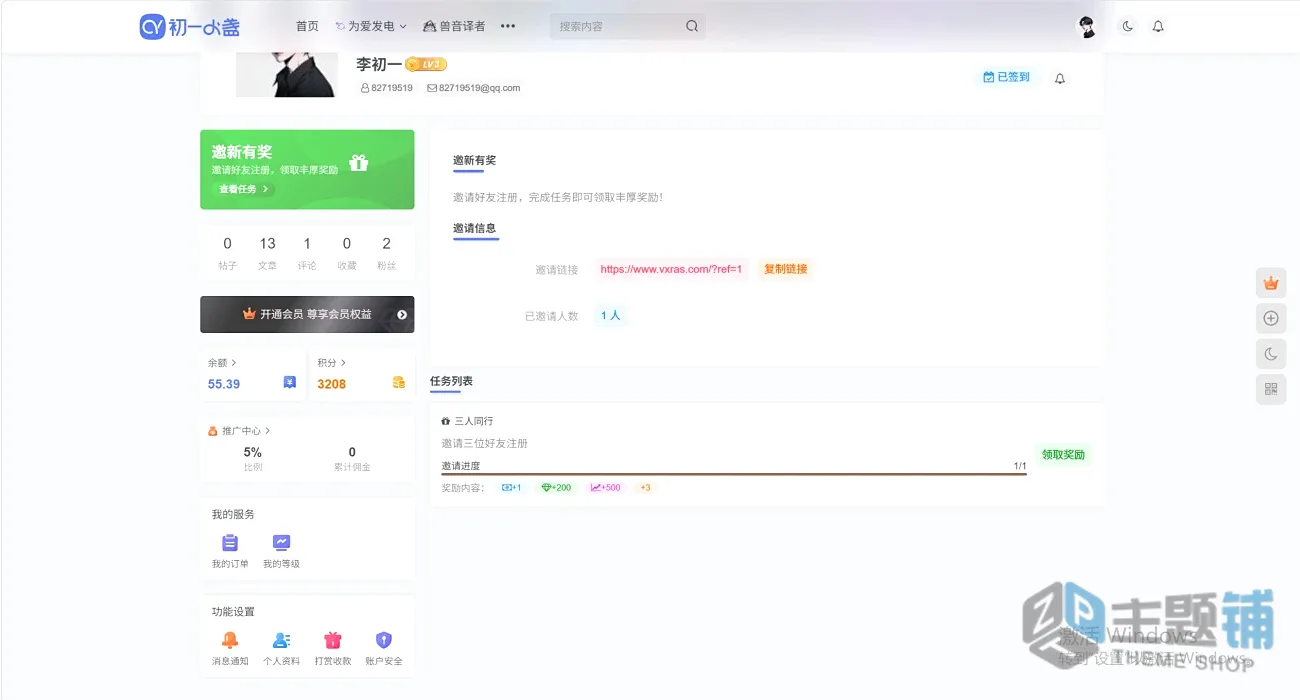Go to the 首页 nav item
The height and width of the screenshot is (700, 1300).
click(307, 26)
